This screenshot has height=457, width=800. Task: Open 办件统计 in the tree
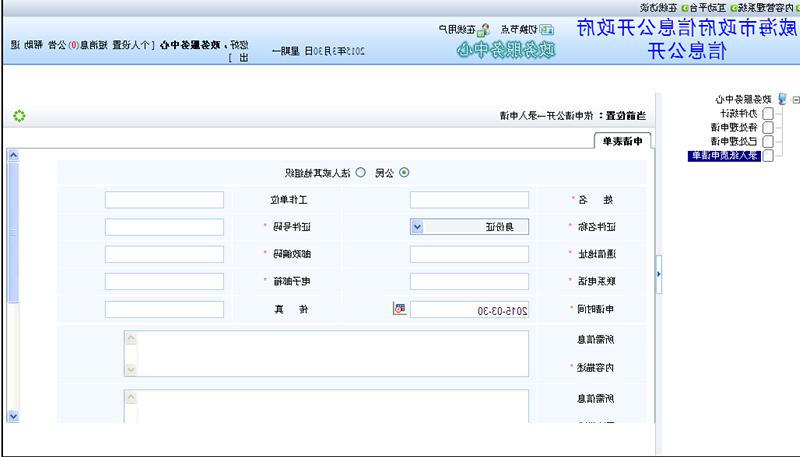pyautogui.click(x=740, y=113)
